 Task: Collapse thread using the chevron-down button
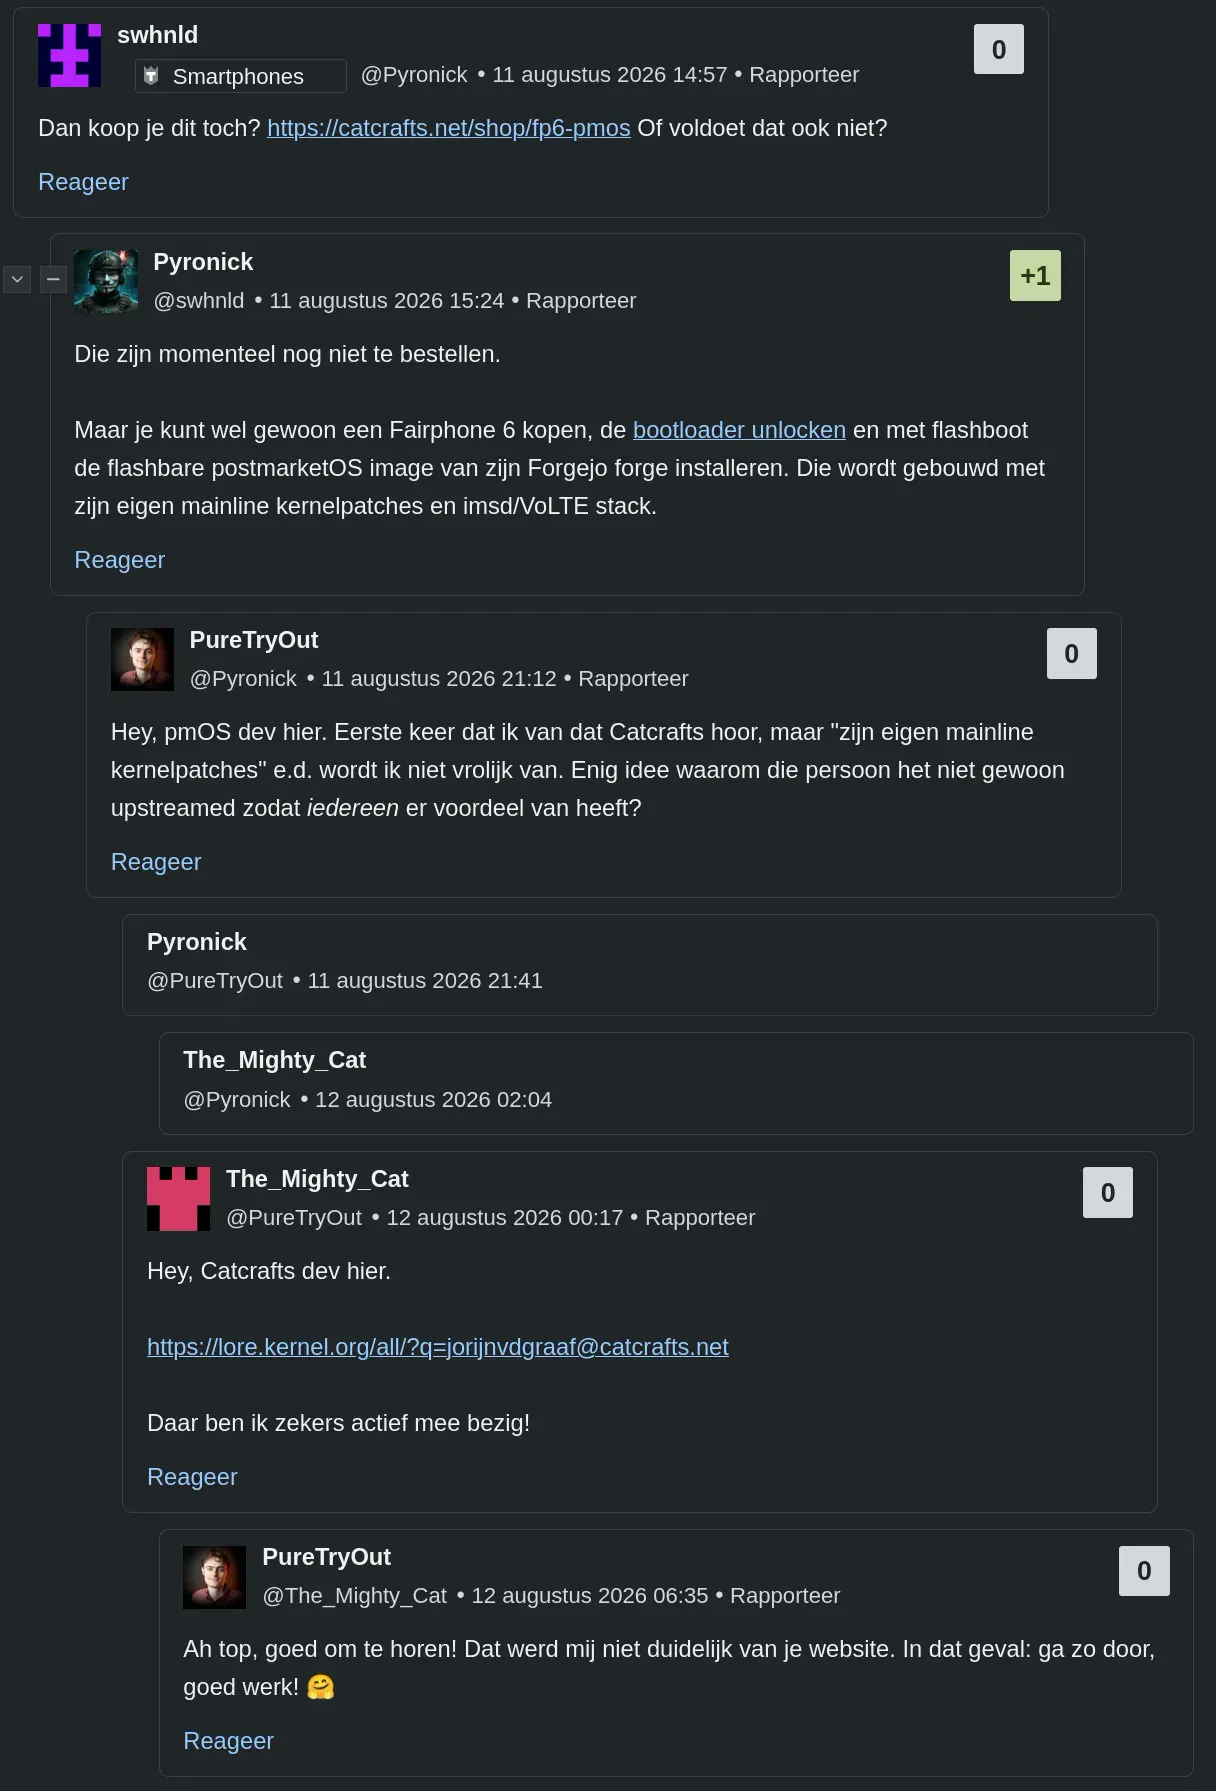17,279
